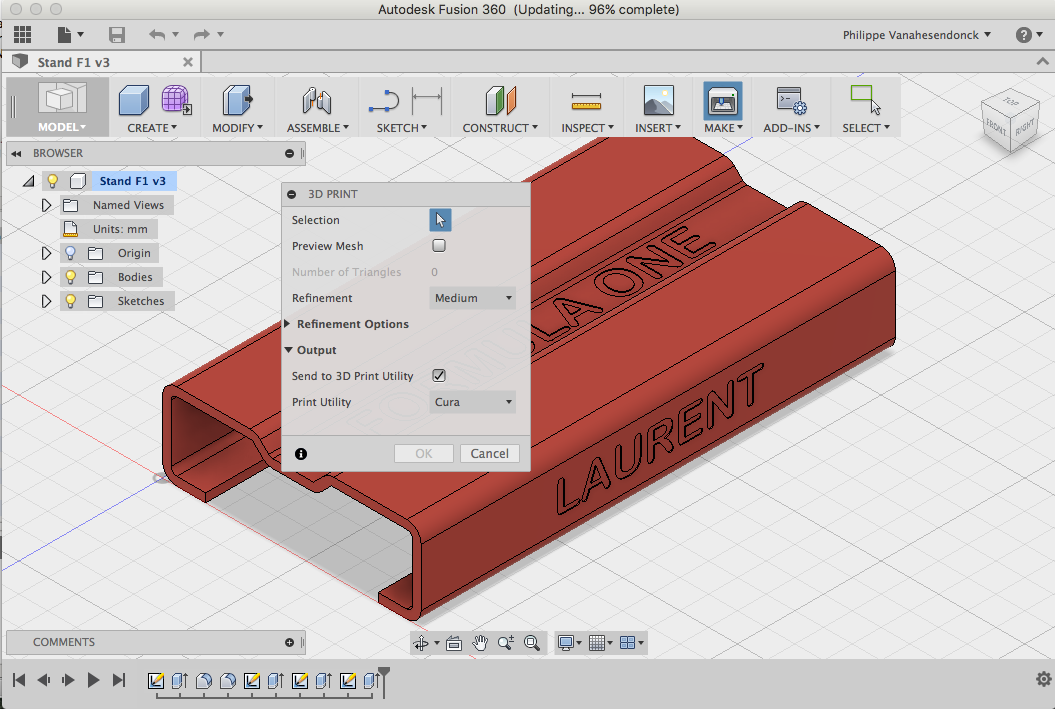1055x709 pixels.
Task: Enable the Preview Mesh checkbox
Action: (x=439, y=246)
